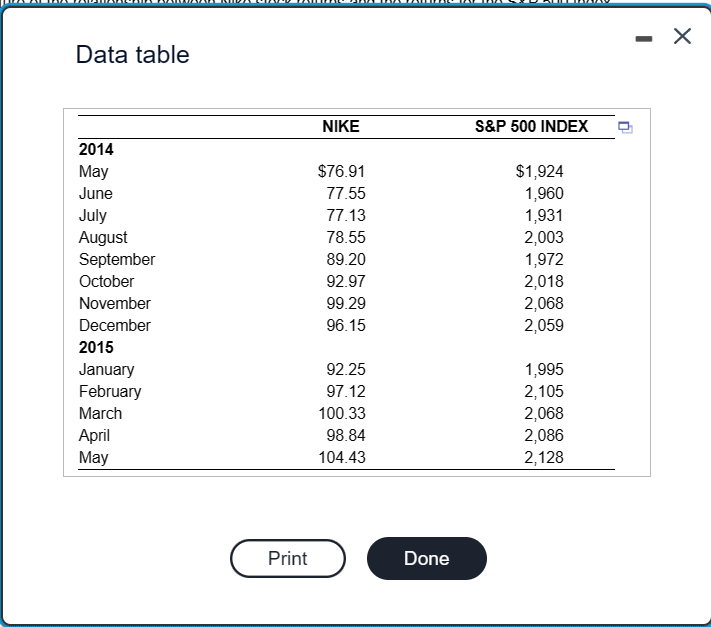Click the Nike price 104.43
This screenshot has height=627, width=711.
(x=342, y=457)
